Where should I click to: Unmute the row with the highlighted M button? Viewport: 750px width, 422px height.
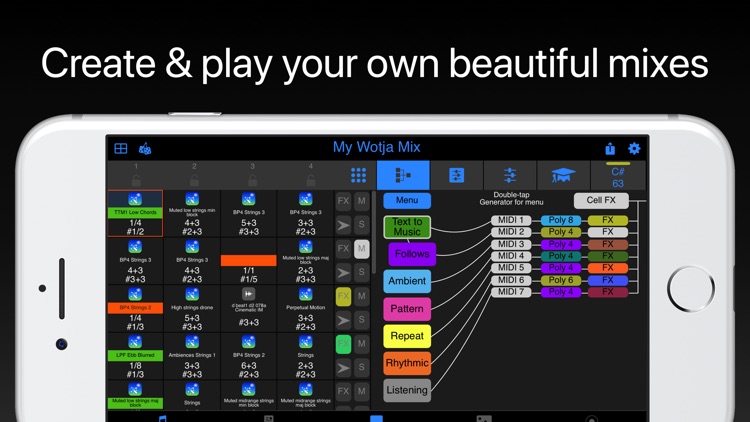click(362, 249)
